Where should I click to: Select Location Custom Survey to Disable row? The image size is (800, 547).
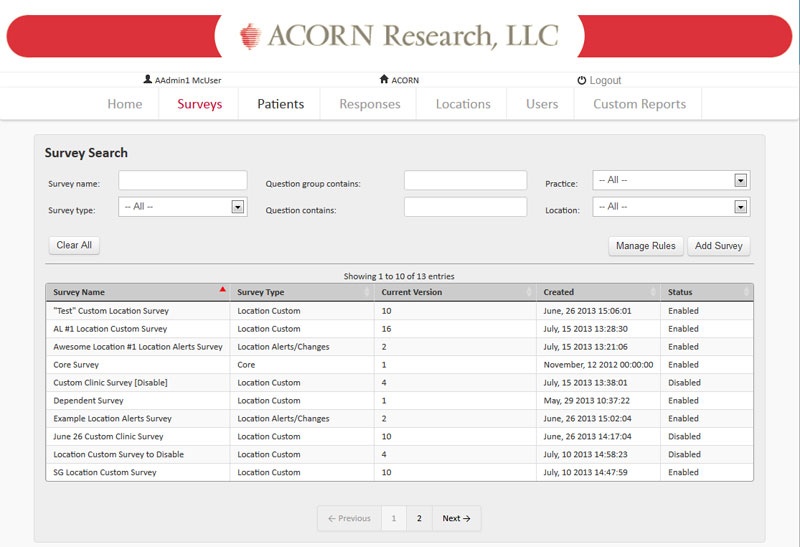399,454
